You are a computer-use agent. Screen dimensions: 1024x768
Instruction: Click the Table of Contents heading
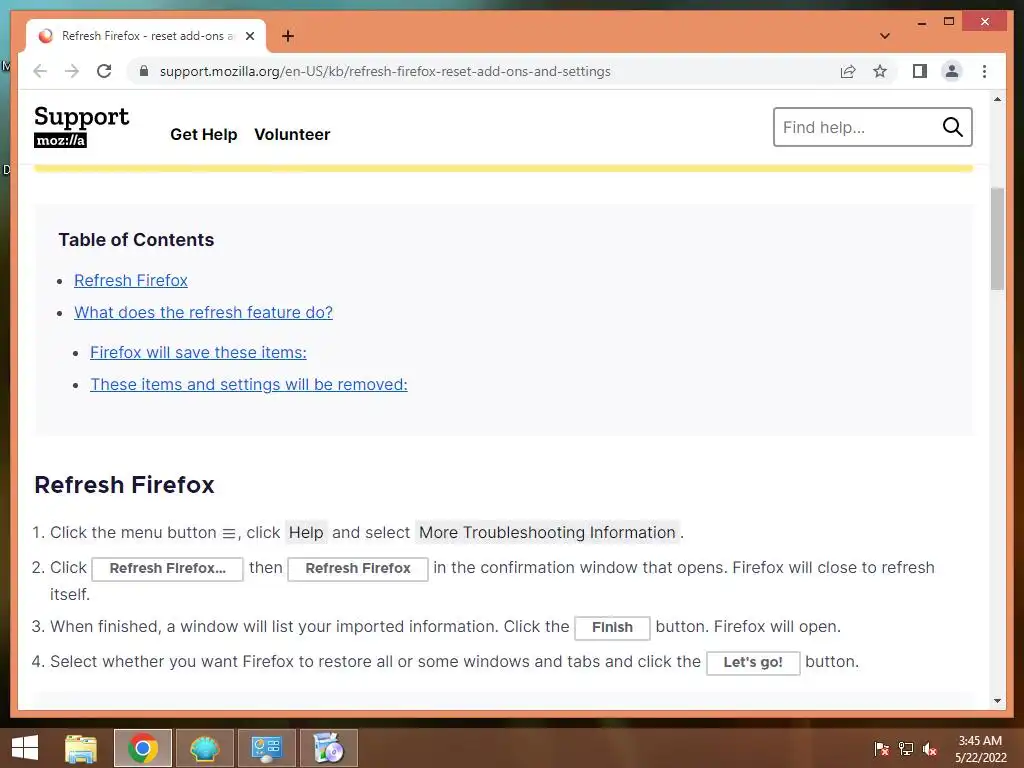[136, 240]
